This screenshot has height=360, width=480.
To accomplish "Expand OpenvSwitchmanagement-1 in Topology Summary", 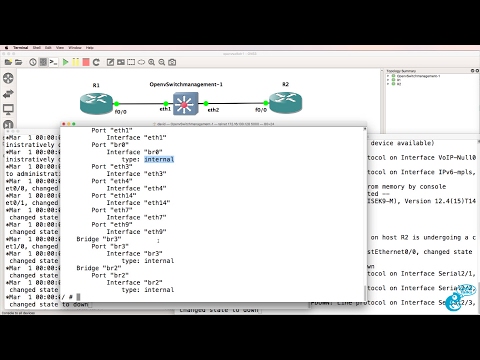I will [388, 76].
